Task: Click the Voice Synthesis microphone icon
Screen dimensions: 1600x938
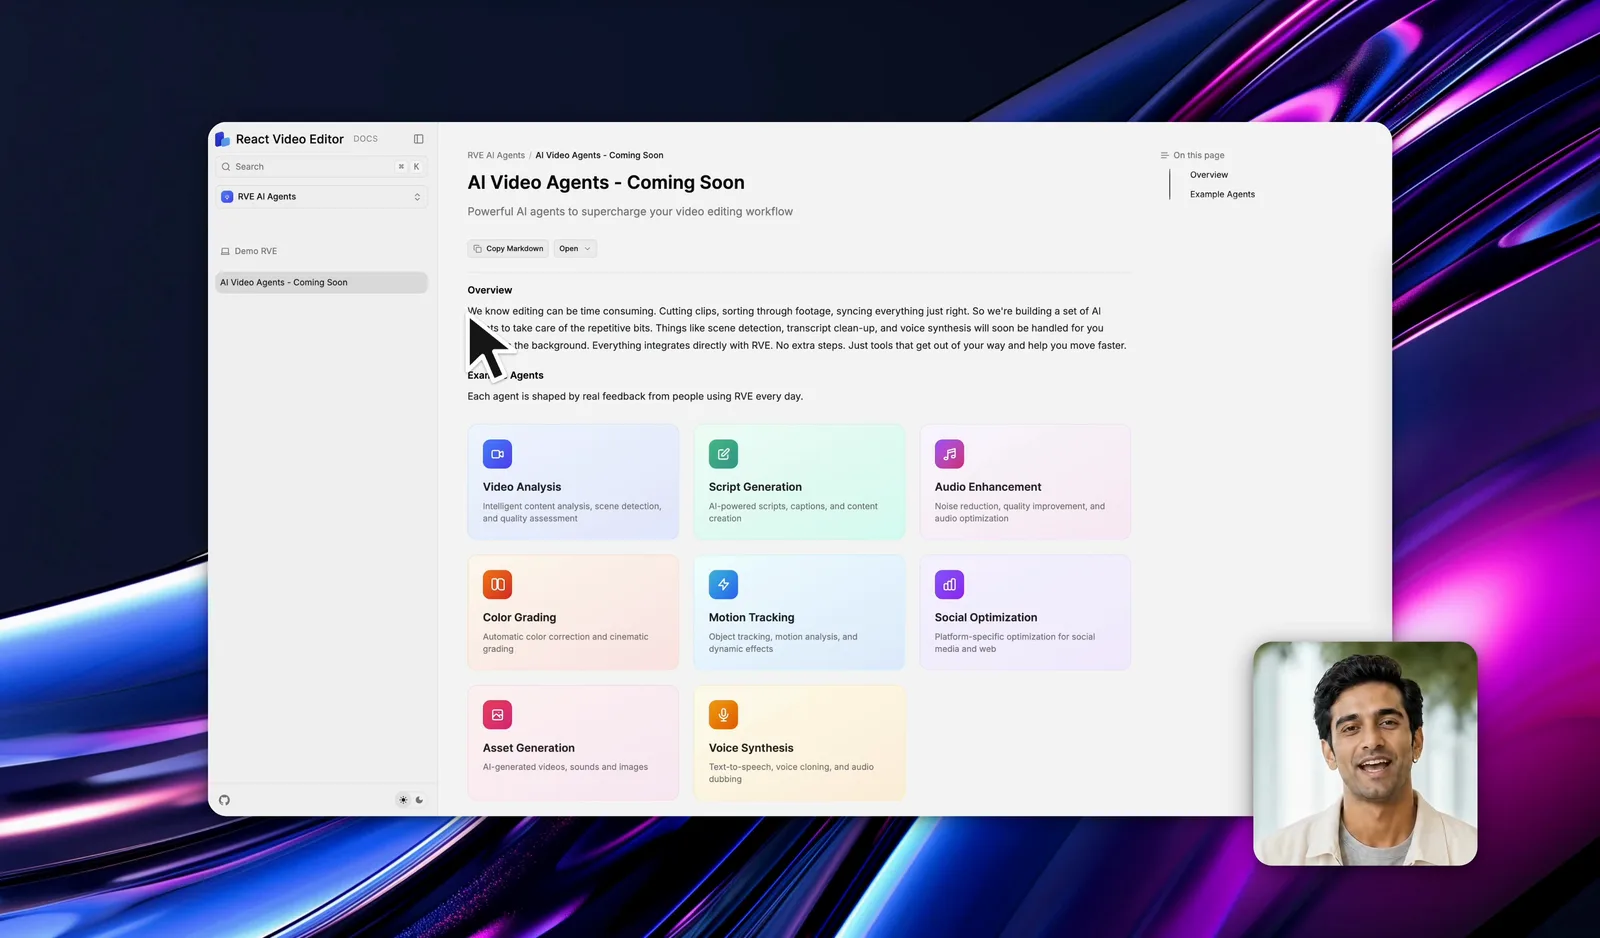Action: (723, 715)
